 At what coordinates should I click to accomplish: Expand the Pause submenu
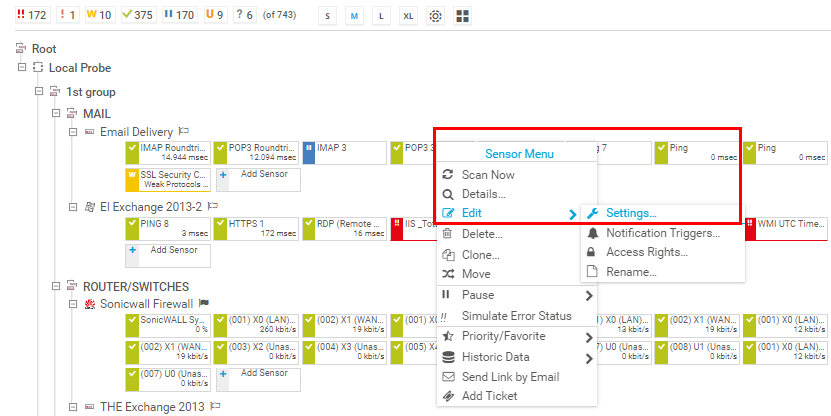pos(589,296)
